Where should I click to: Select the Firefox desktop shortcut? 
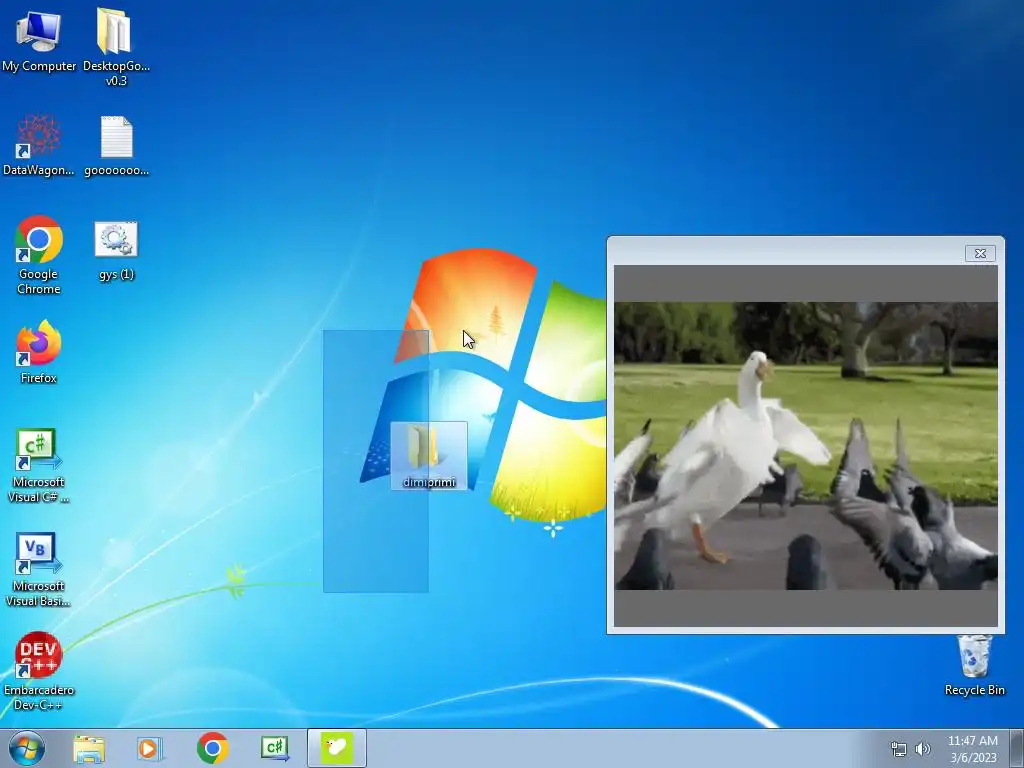39,351
